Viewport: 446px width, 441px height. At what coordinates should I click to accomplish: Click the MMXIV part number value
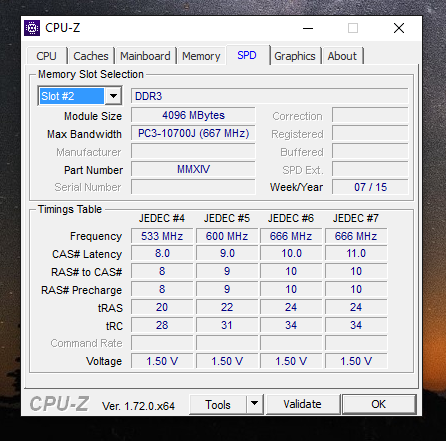point(193,169)
